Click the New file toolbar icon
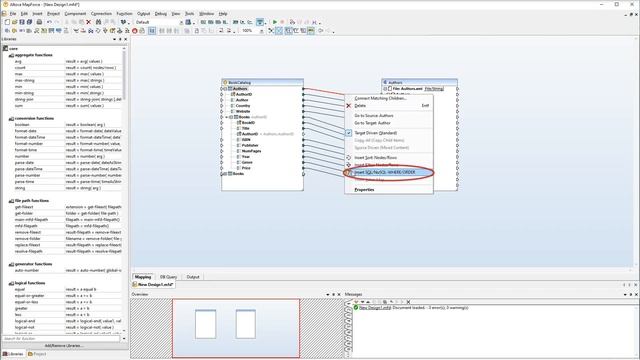640x360 pixels. coord(7,22)
